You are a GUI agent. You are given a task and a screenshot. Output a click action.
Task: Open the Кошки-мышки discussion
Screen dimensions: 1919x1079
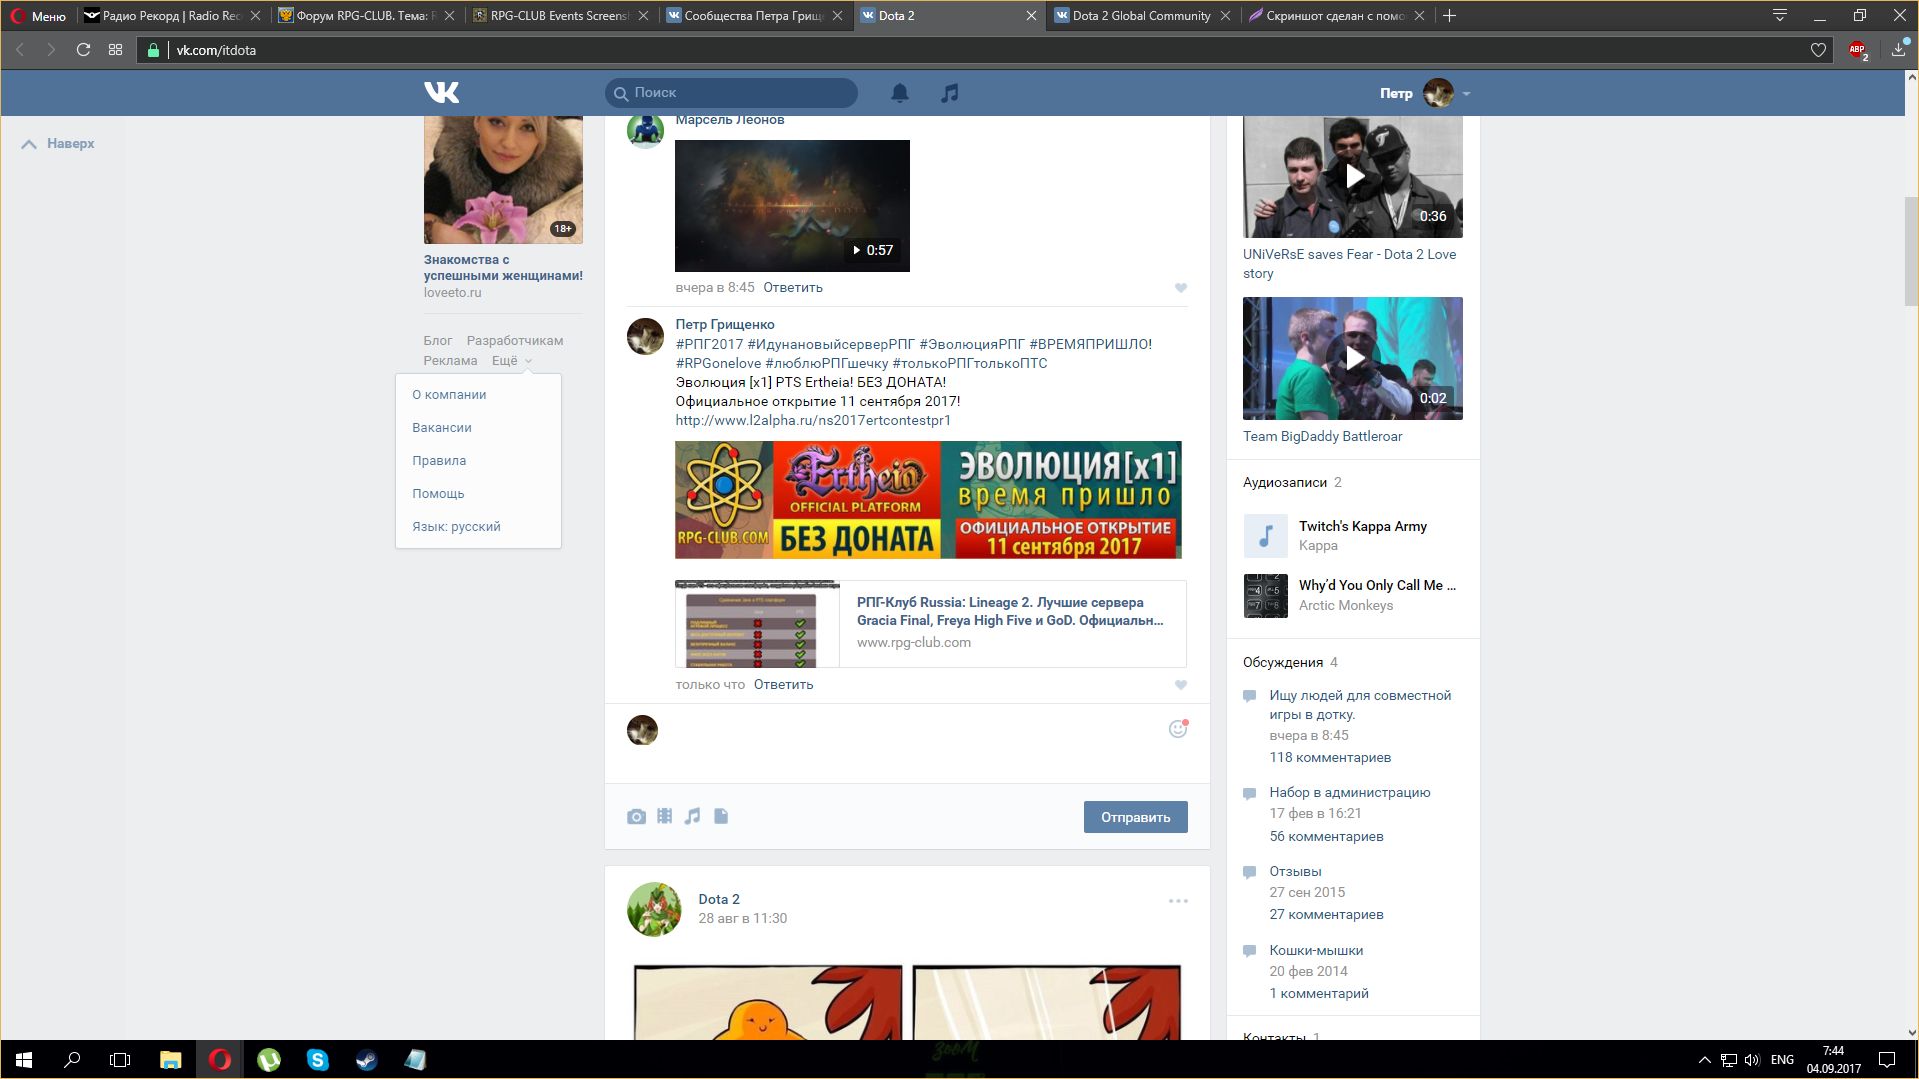[x=1316, y=951]
